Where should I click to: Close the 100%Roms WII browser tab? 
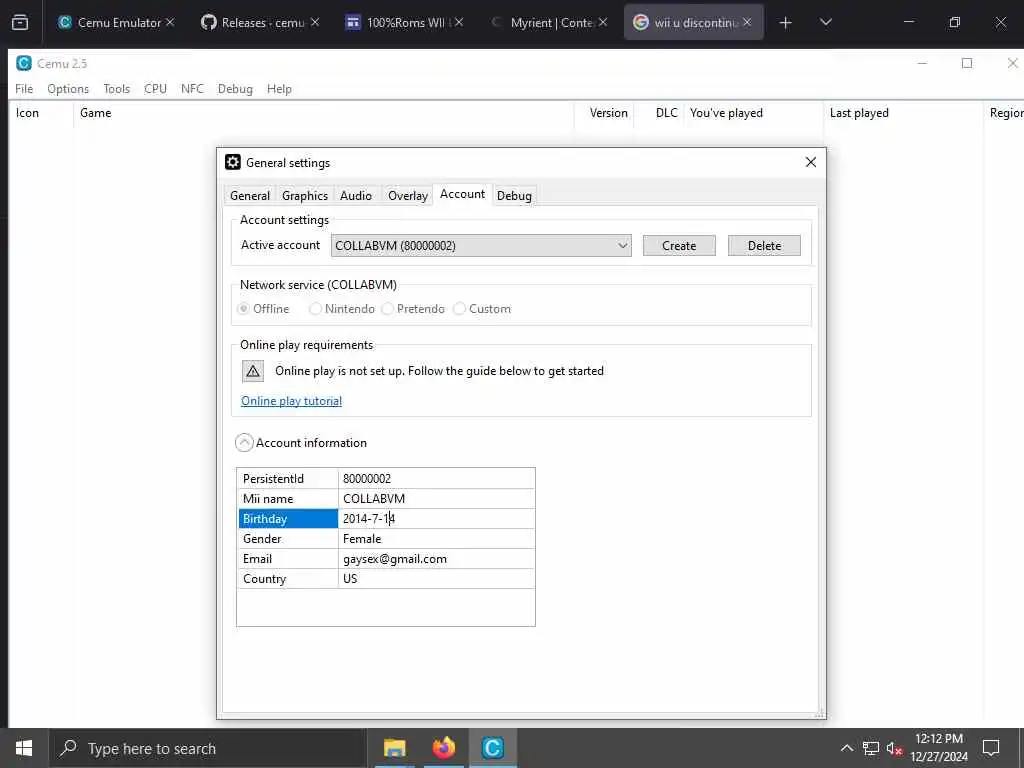pos(459,22)
